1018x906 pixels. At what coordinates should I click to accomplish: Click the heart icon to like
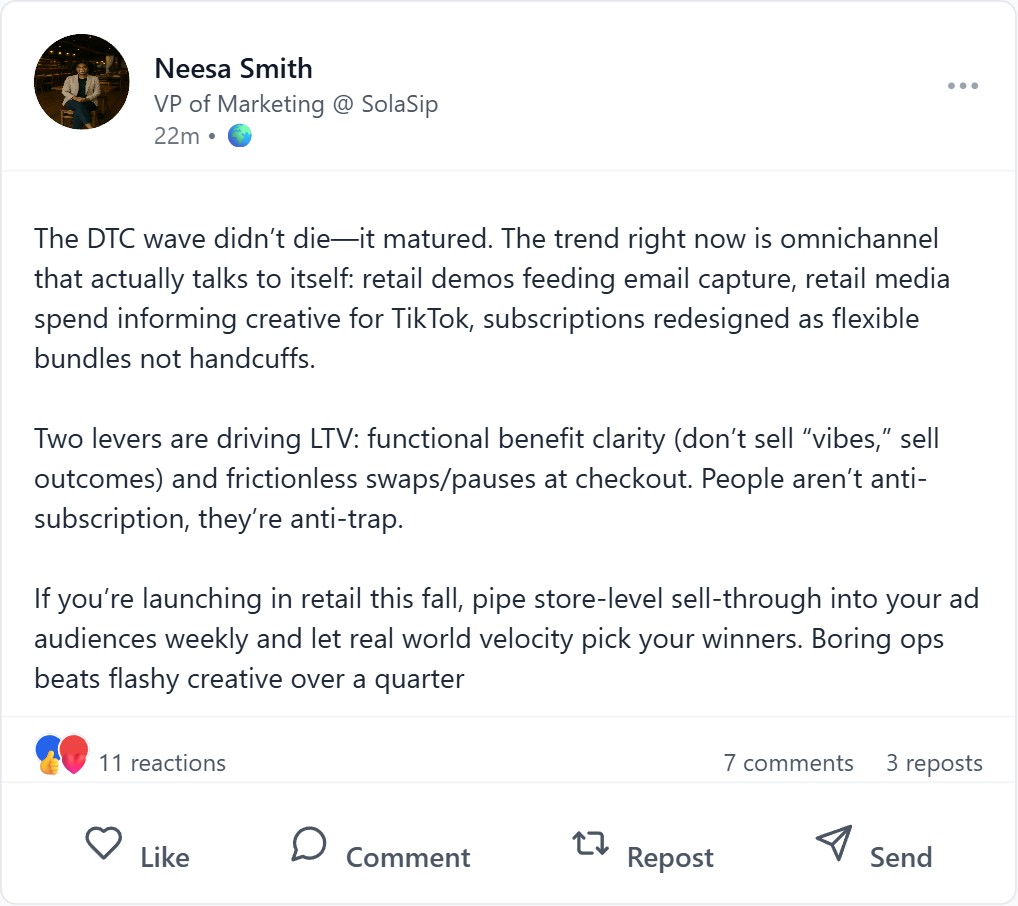point(103,843)
